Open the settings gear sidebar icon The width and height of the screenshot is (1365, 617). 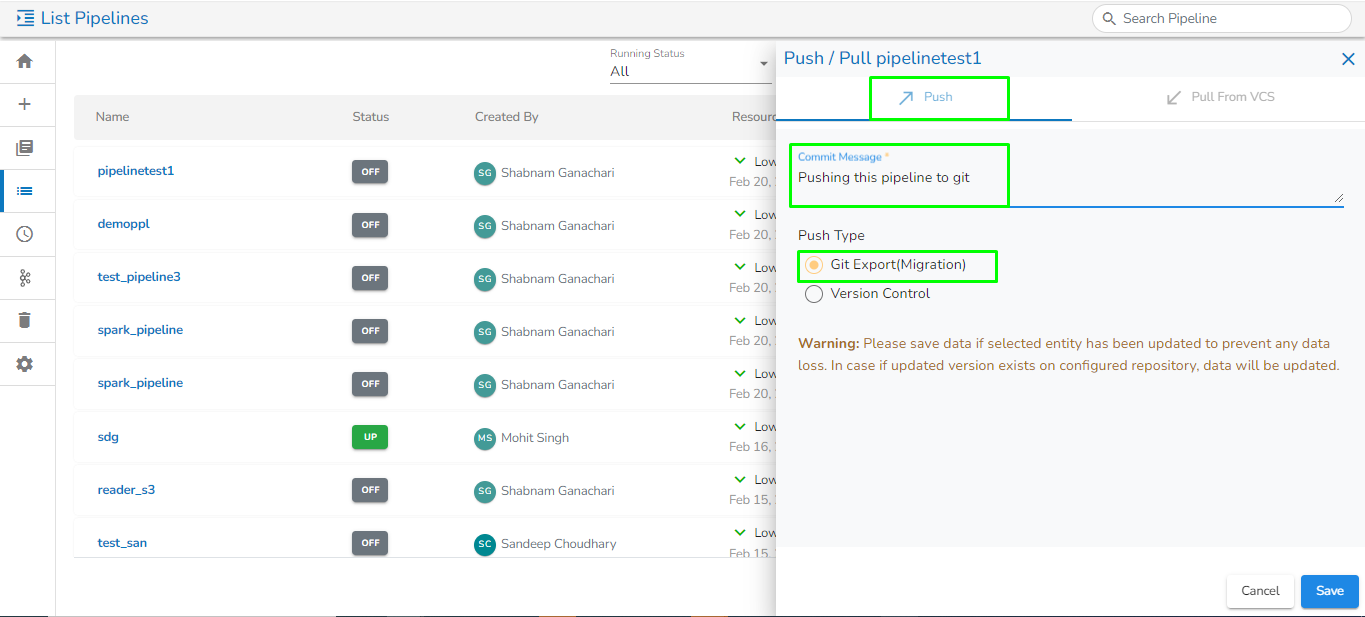coord(25,364)
